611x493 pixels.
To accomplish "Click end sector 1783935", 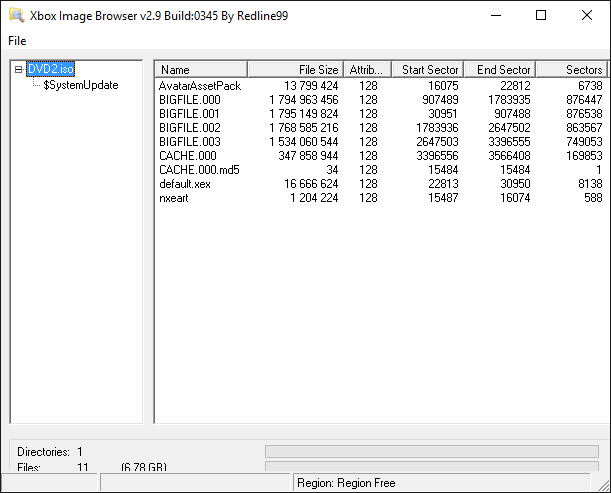I will pos(509,99).
